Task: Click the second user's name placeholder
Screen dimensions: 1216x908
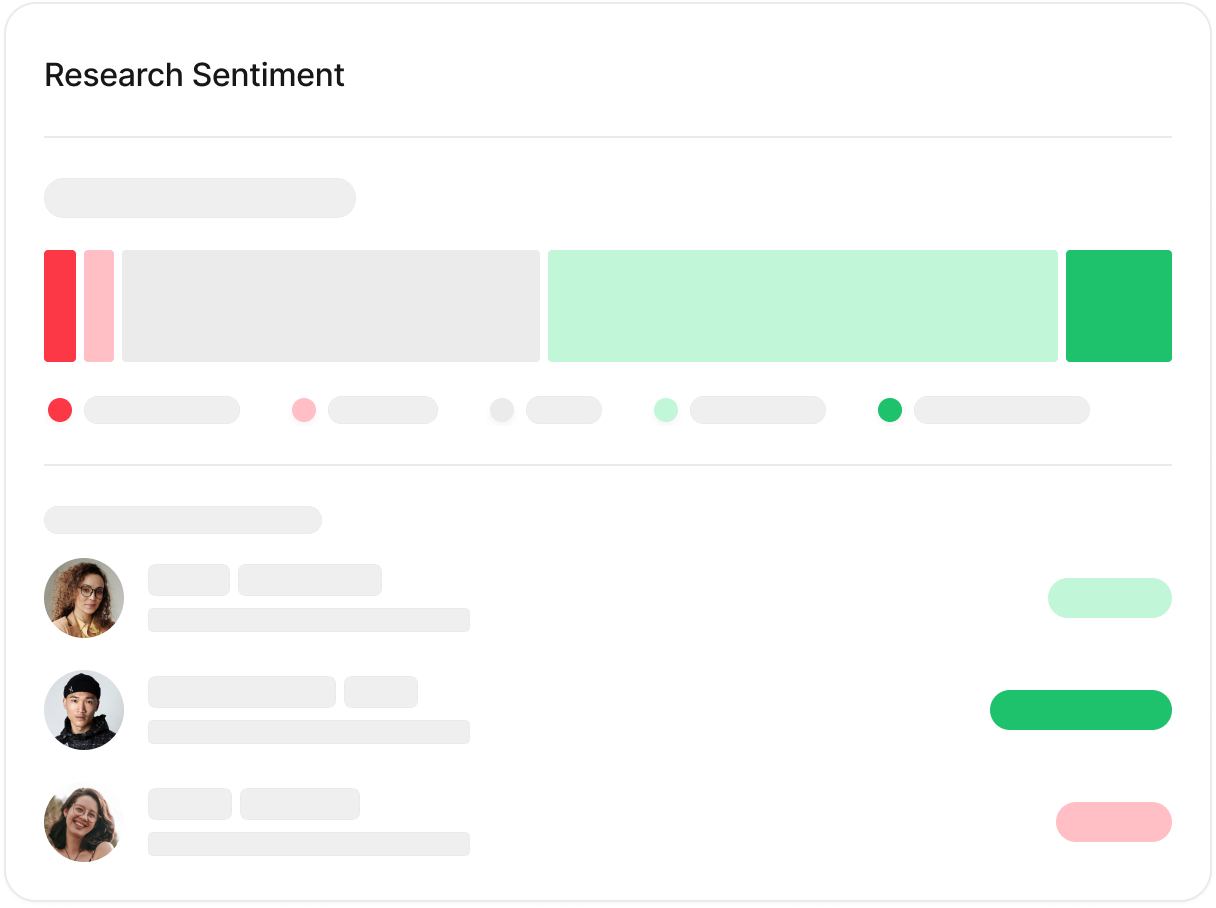Action: tap(241, 692)
